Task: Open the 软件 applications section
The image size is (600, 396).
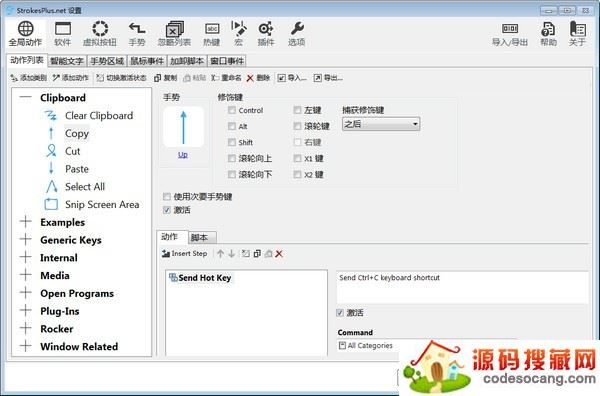Action: click(x=63, y=34)
